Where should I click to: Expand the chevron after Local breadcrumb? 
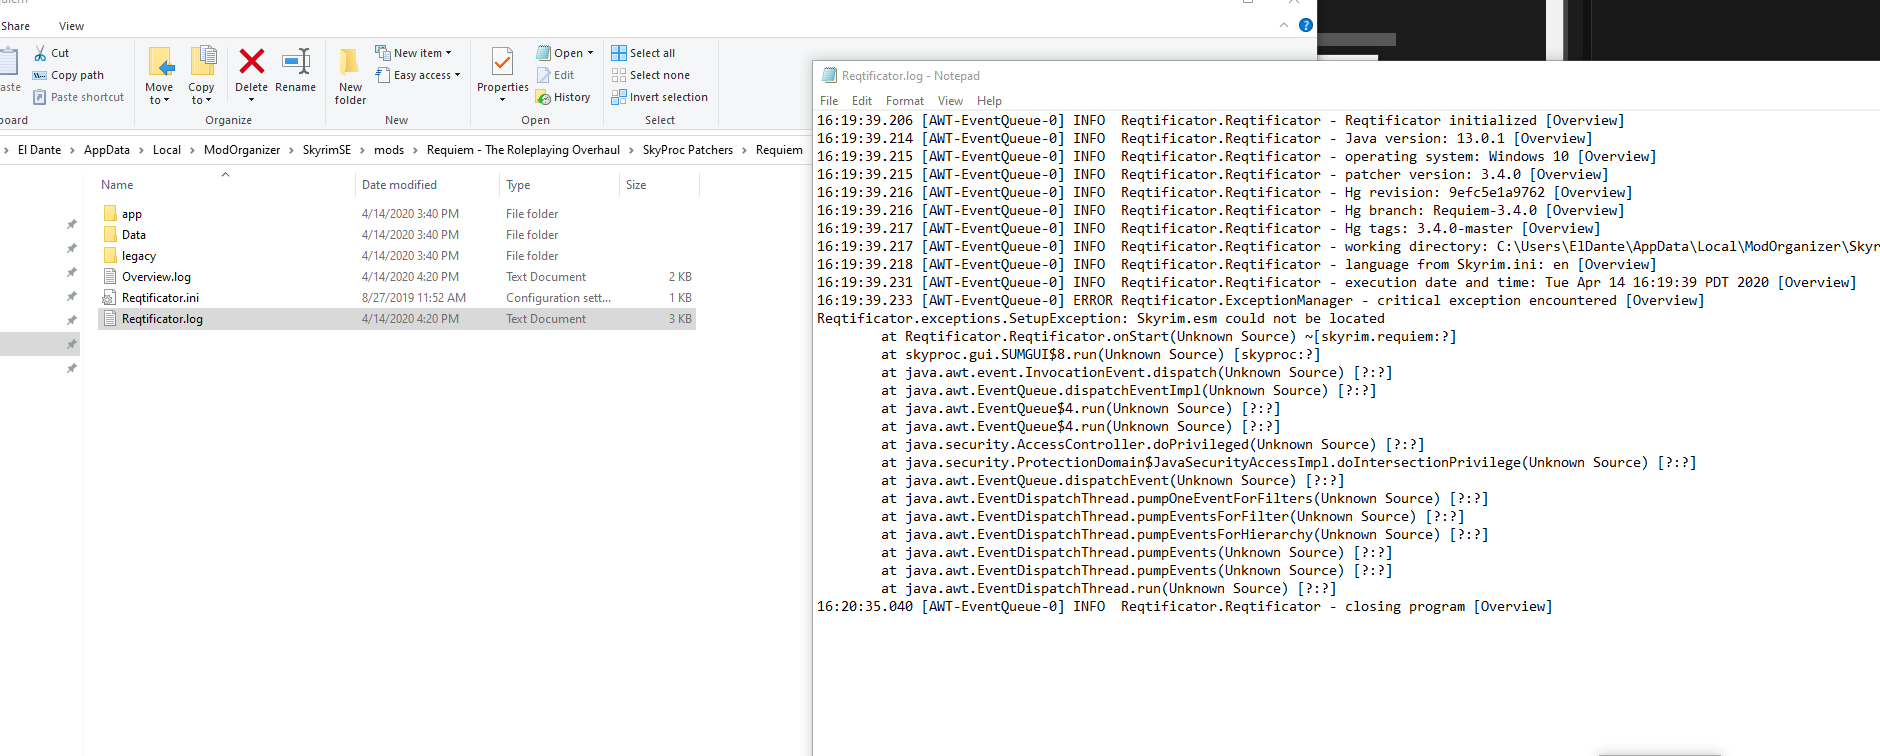point(192,150)
